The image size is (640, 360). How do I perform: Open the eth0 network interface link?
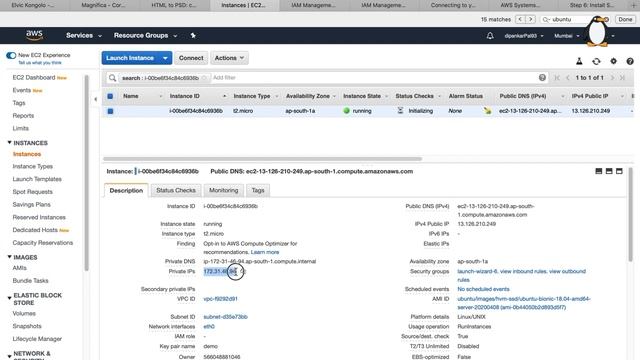click(209, 327)
